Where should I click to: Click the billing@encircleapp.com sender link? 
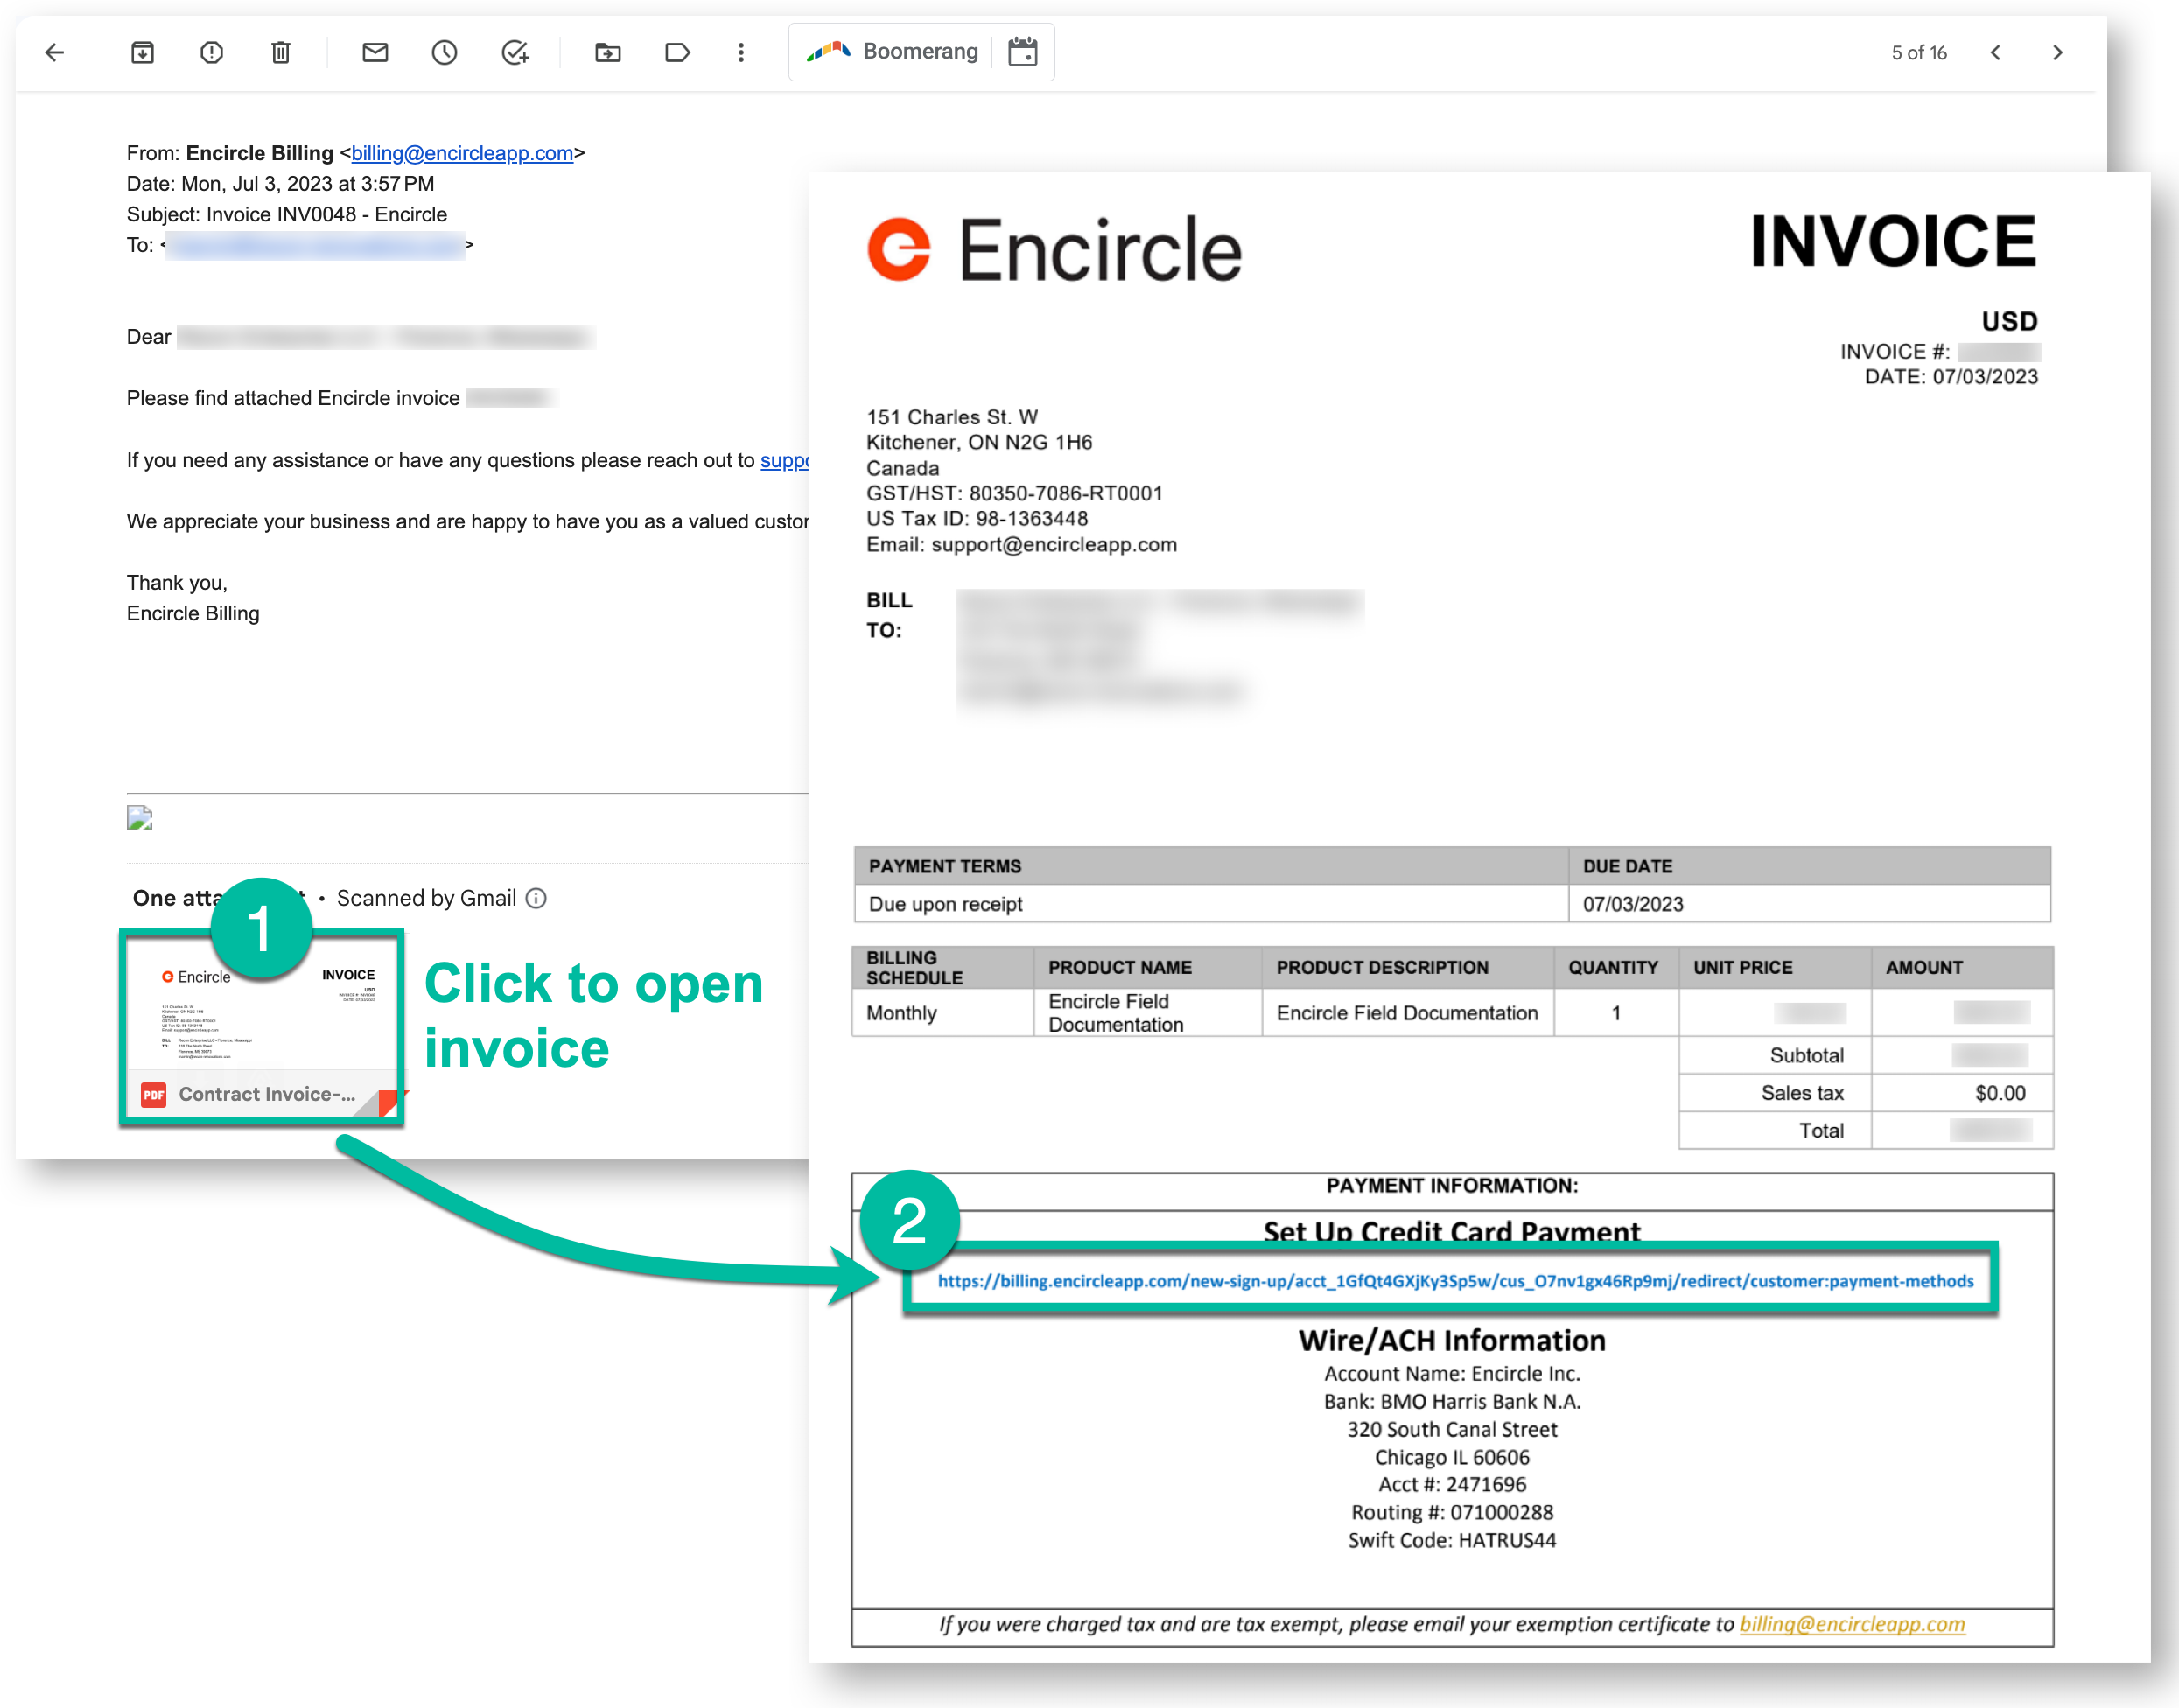(462, 153)
